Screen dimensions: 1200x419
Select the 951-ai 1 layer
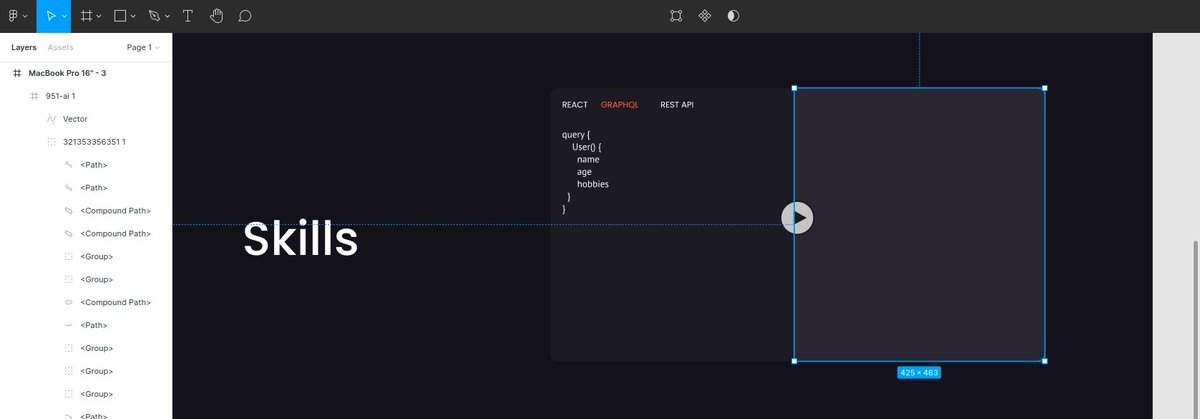[60, 96]
